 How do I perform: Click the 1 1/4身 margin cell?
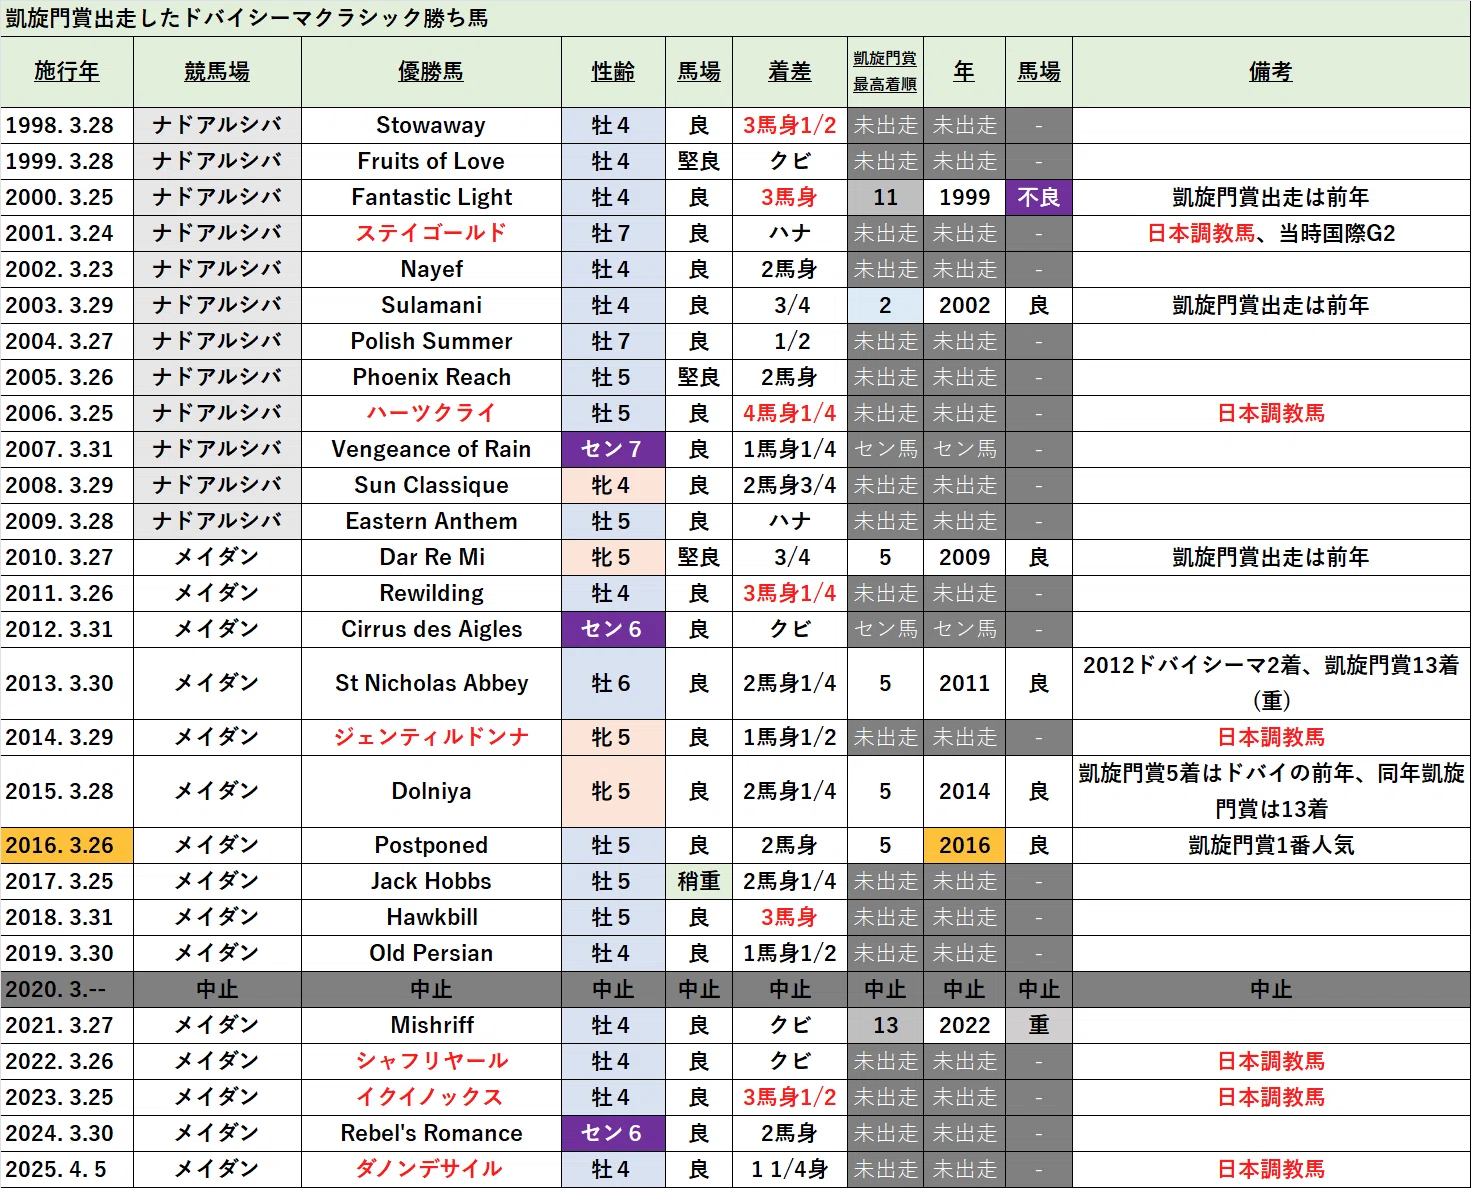[790, 1169]
